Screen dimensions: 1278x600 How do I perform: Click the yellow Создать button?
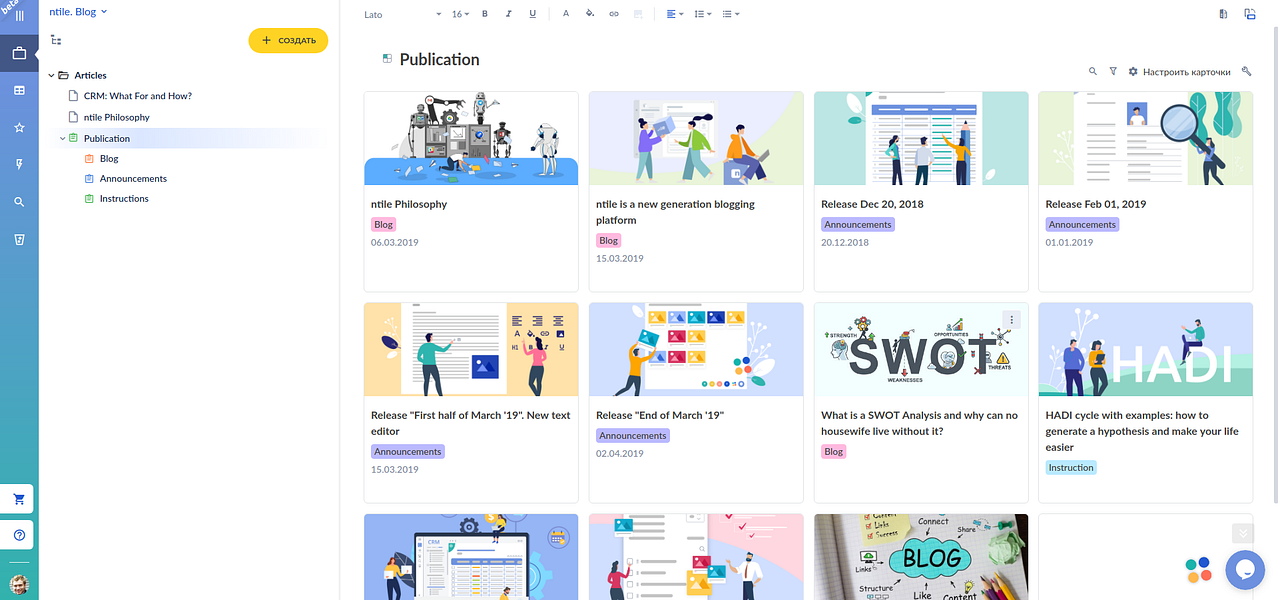(288, 41)
